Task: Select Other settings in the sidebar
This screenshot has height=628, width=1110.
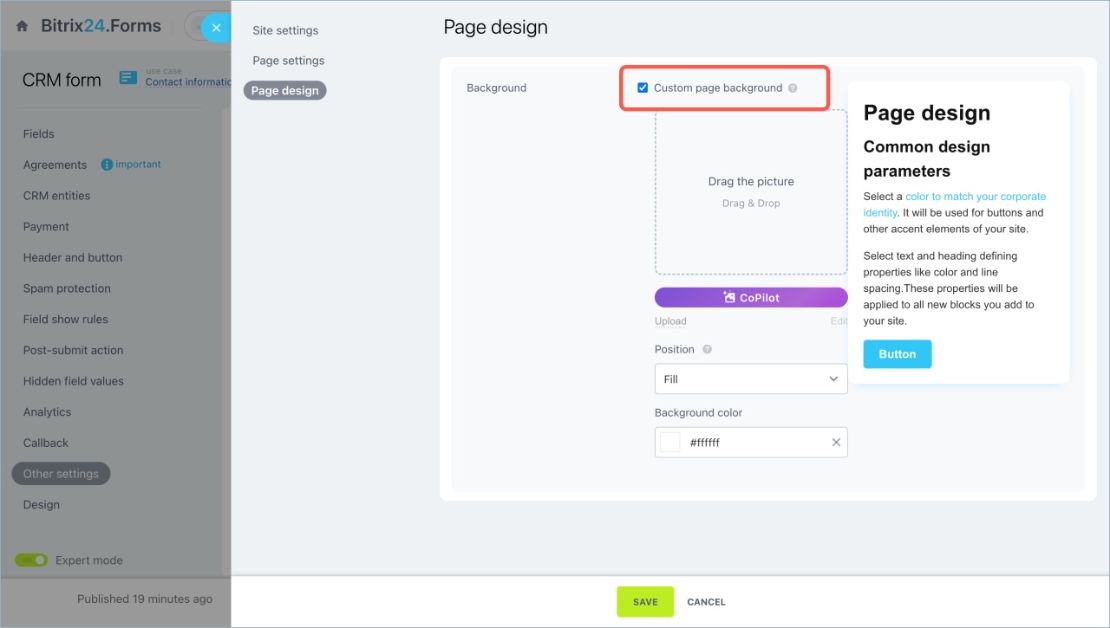Action: (x=61, y=474)
